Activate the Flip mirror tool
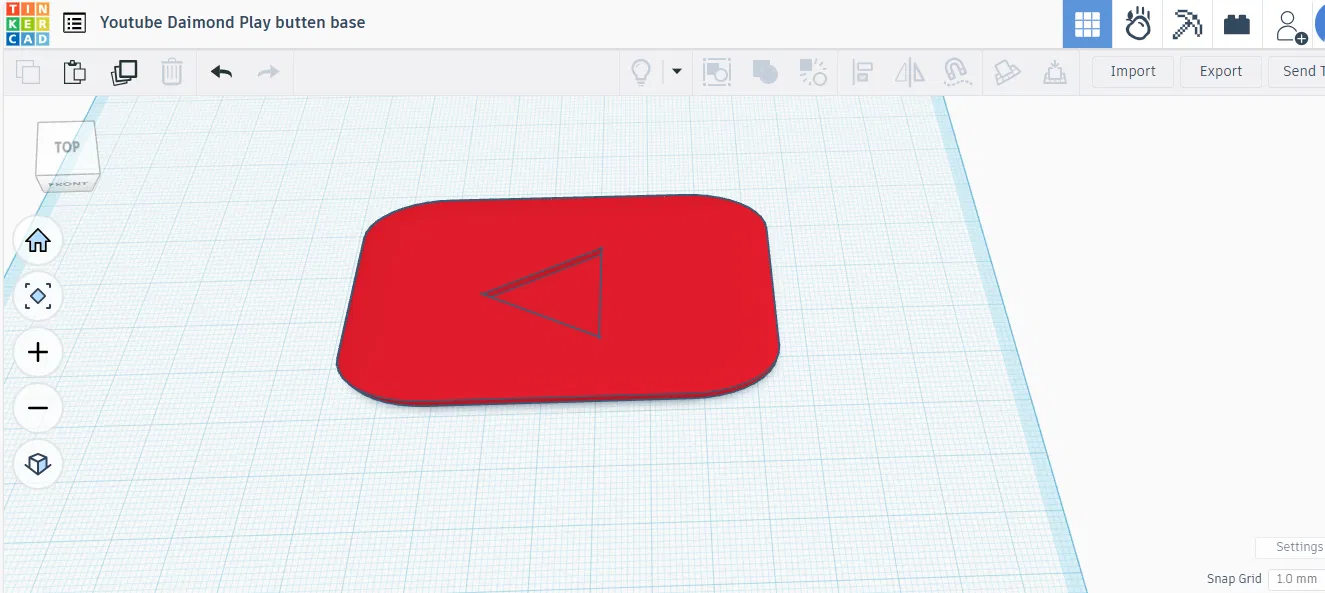1325x593 pixels. pyautogui.click(x=909, y=71)
